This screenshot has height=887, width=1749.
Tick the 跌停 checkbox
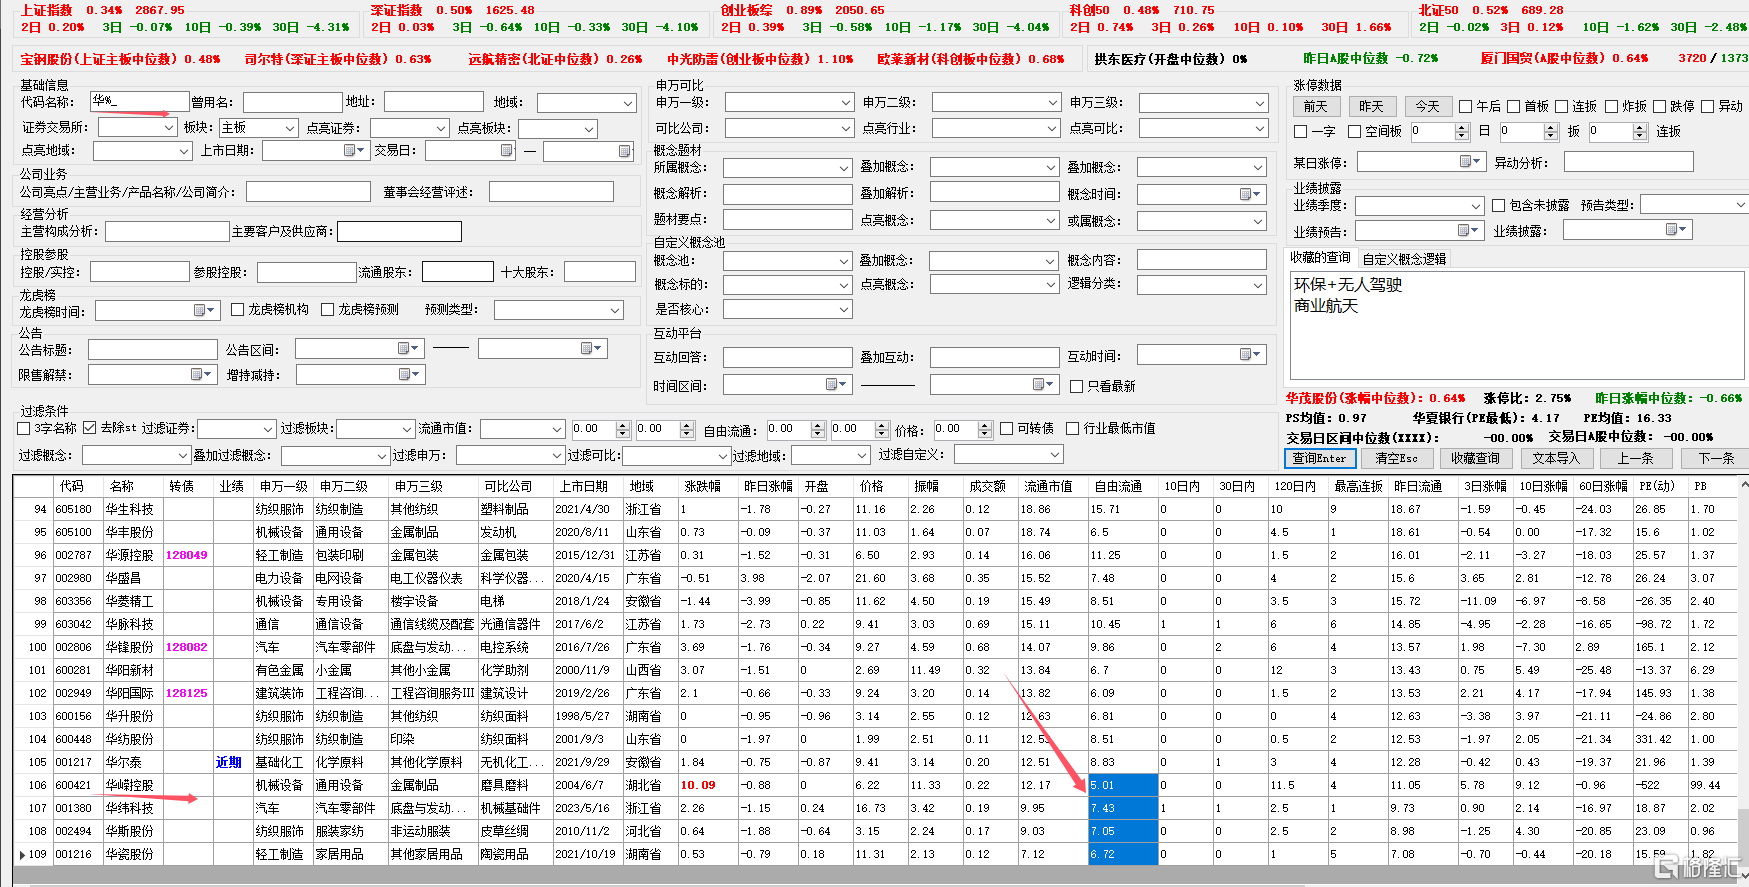coord(1660,106)
